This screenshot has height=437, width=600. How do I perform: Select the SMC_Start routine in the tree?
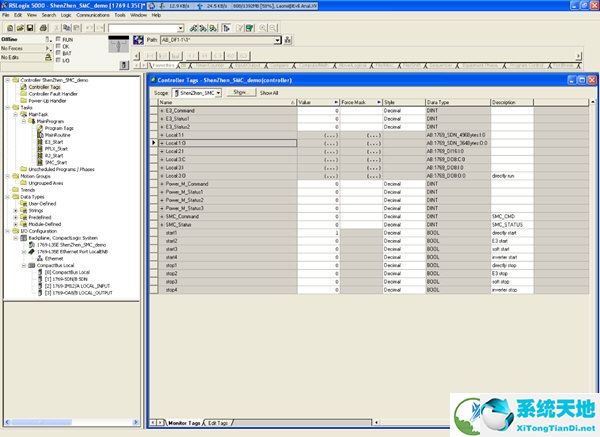click(56, 163)
